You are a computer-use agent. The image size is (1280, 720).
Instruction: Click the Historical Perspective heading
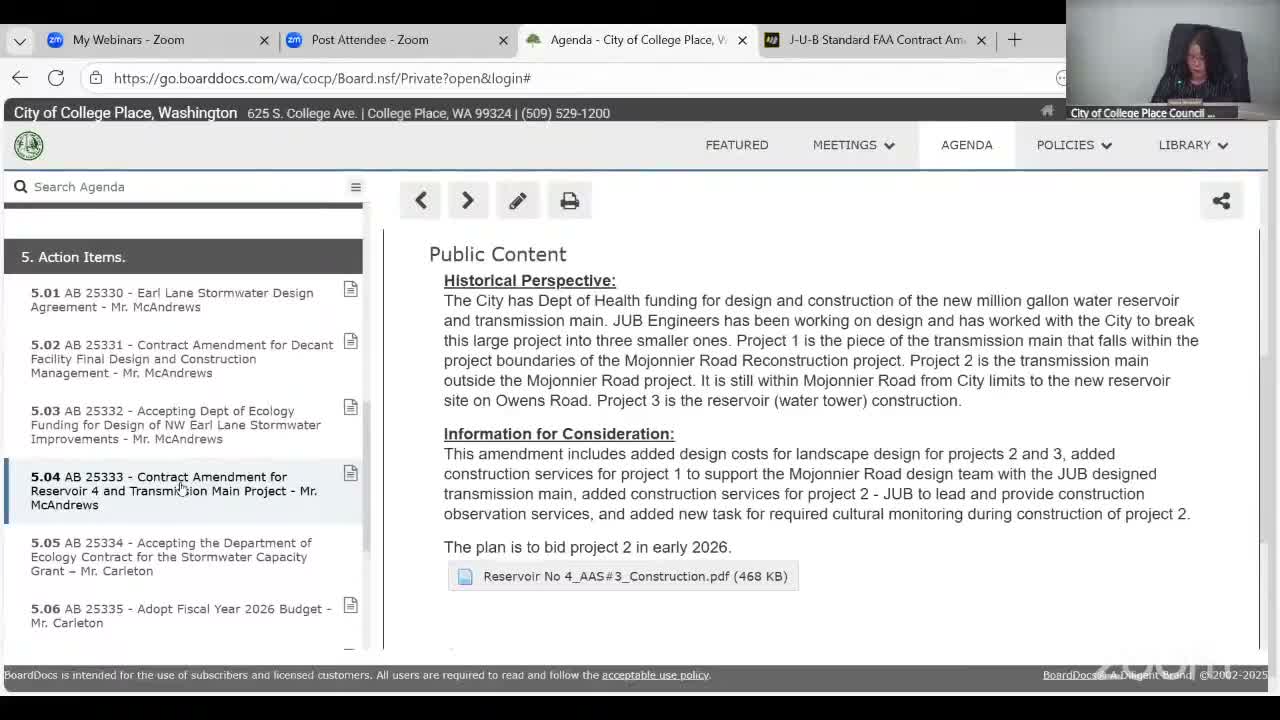point(530,281)
